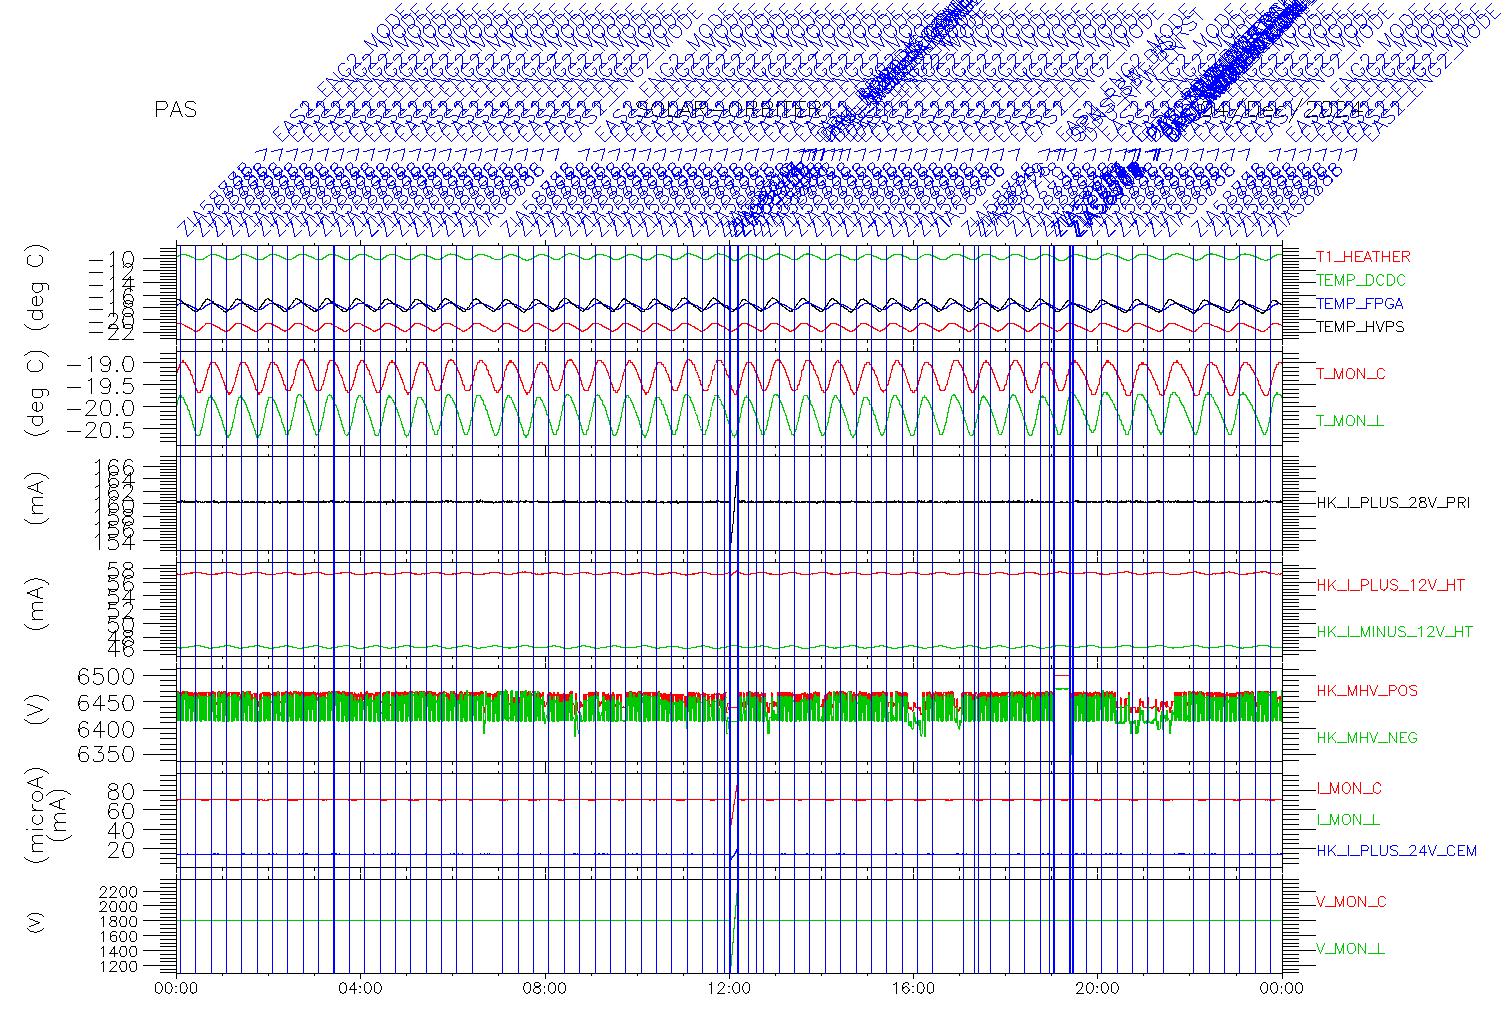Click the 12:00 time axis label
The width and height of the screenshot is (1512, 1020).
click(729, 990)
